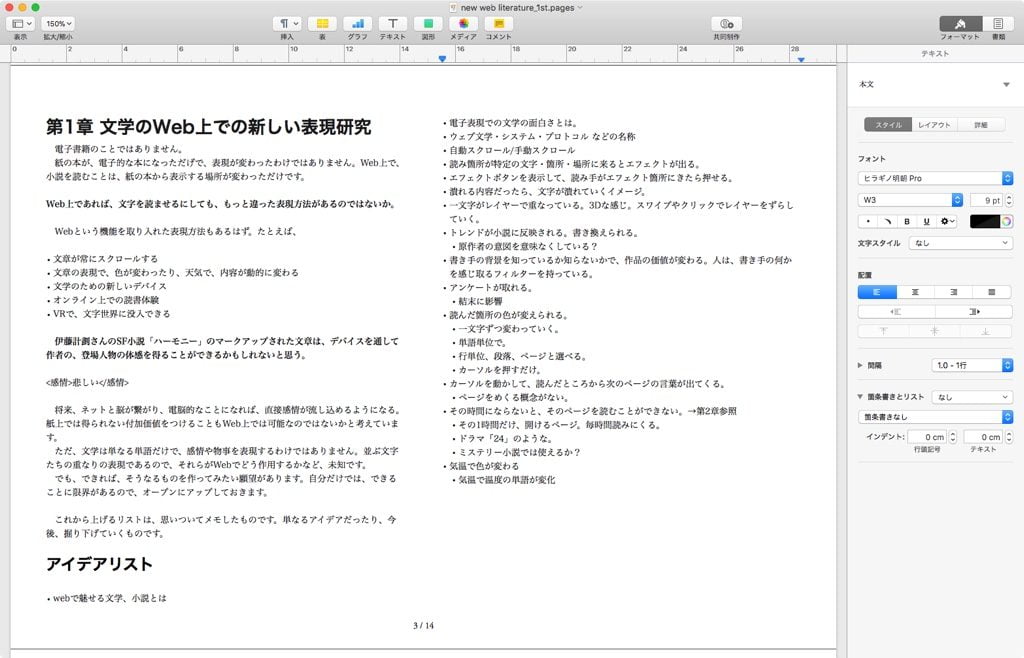Open the 挿入 insert menu
This screenshot has height=658, width=1024.
pyautogui.click(x=287, y=24)
